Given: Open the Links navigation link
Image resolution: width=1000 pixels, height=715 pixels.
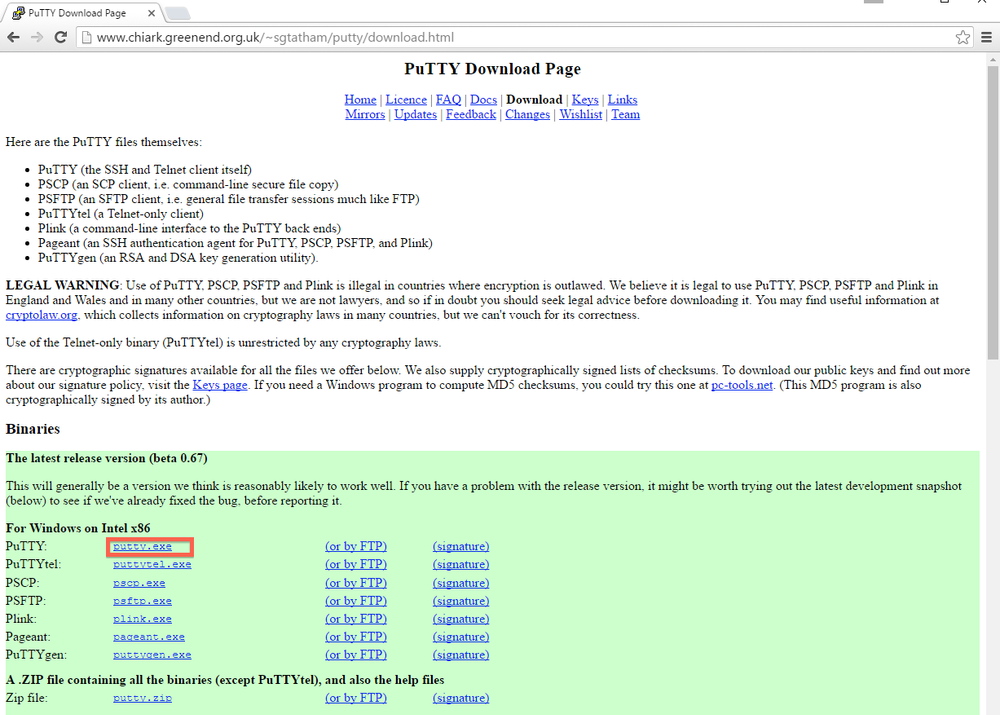Looking at the screenshot, I should [622, 100].
